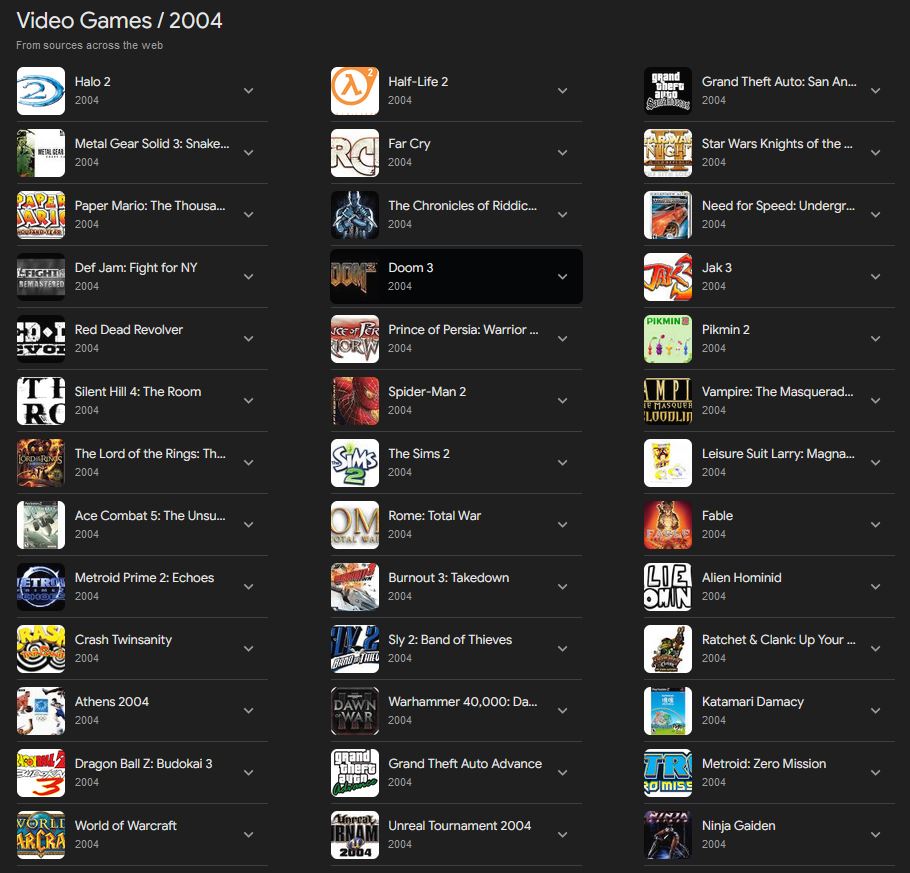Click the Half-Life 2 lambda logo thumbnail
Viewport: 910px width, 873px height.
(355, 91)
